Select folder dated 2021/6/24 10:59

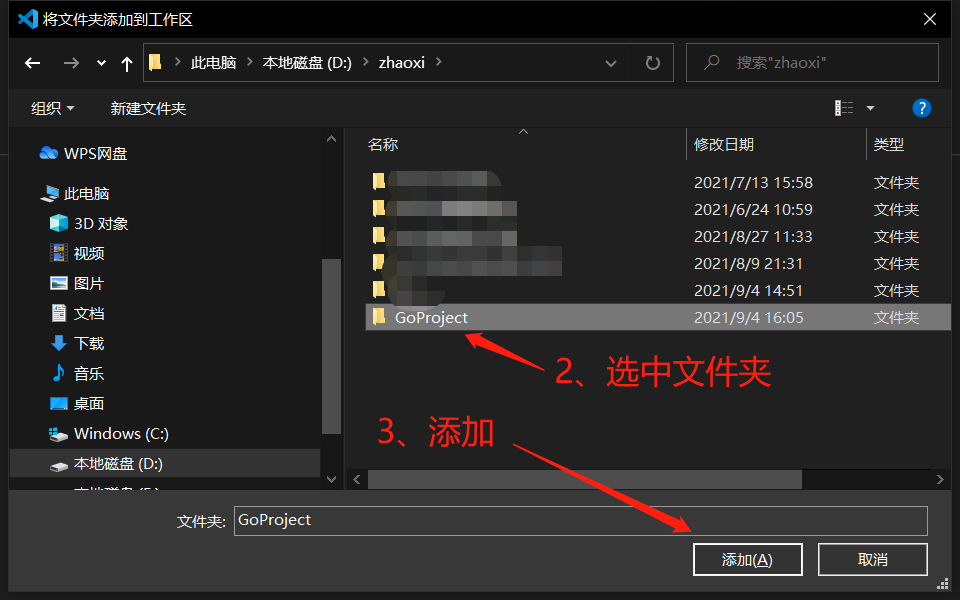click(x=658, y=209)
